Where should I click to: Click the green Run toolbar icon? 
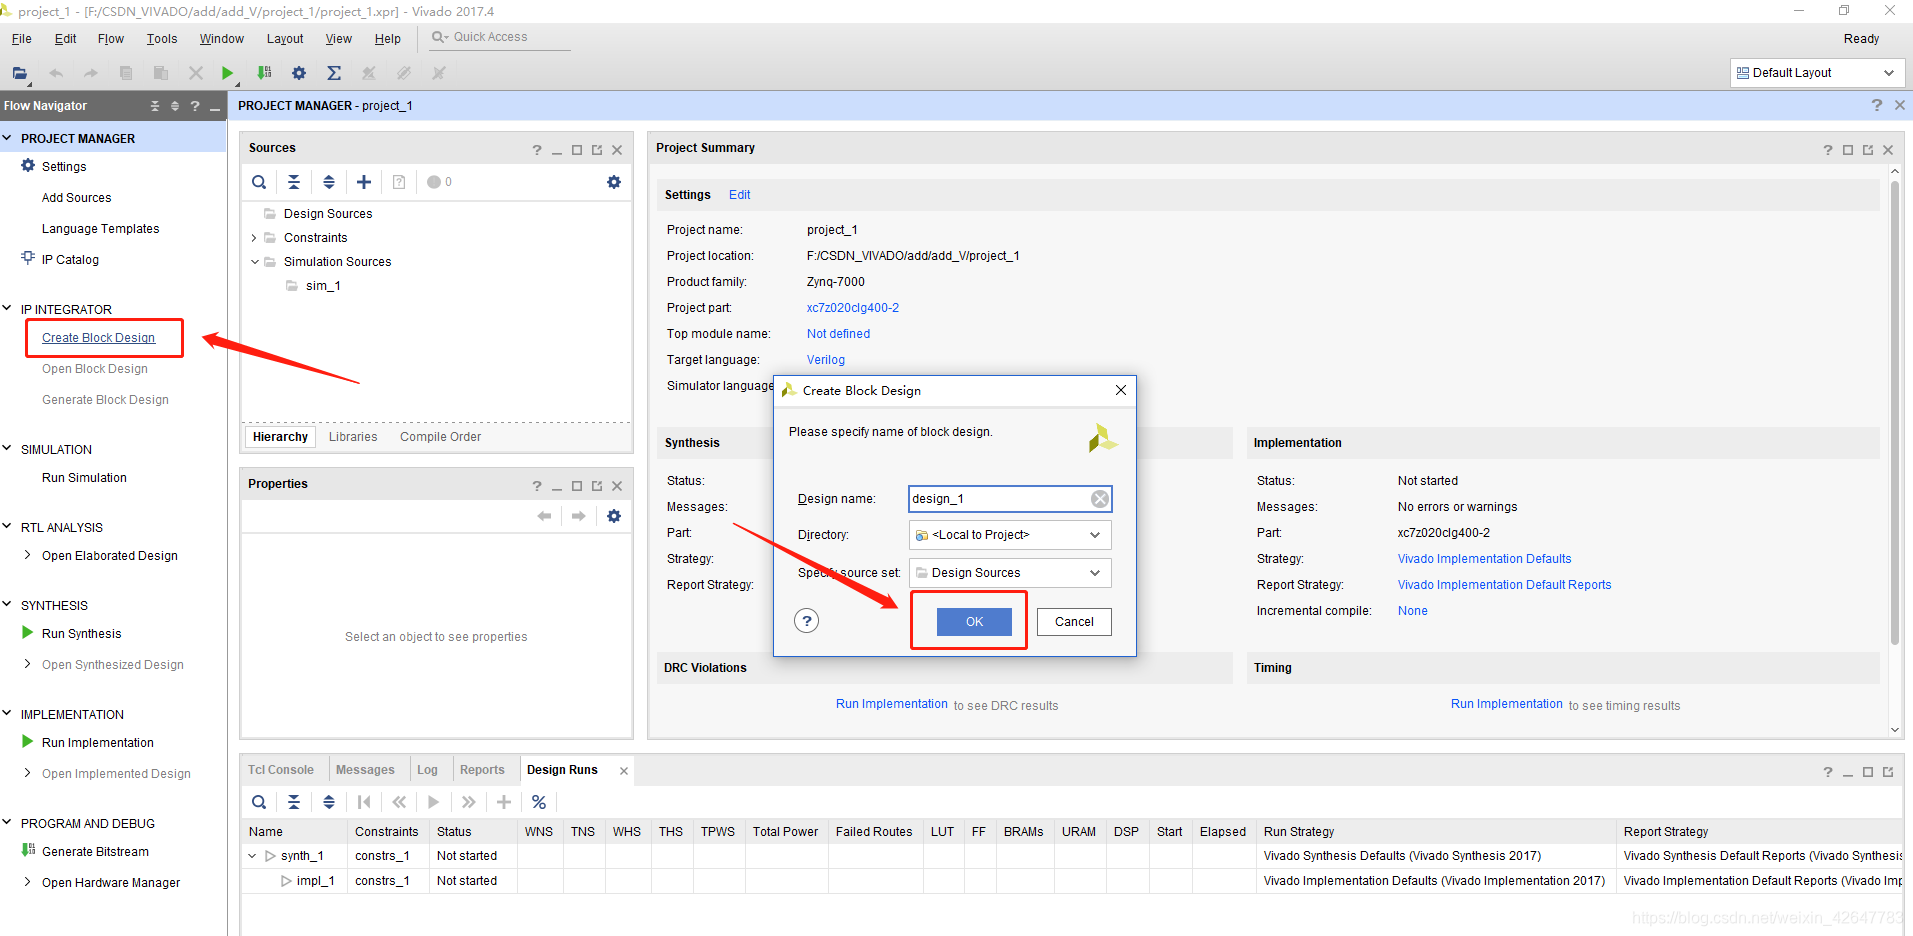[x=228, y=73]
